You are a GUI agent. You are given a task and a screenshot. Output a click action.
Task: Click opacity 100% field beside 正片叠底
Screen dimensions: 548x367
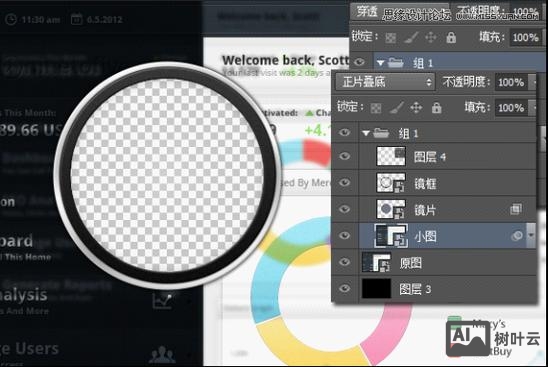pyautogui.click(x=511, y=82)
